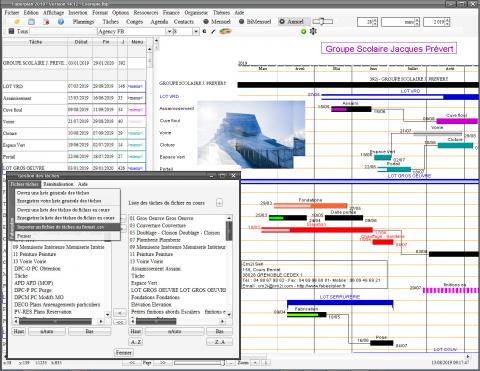Open the Réinitialisation menu in task dialog
Screen dimensions: 480x371
click(x=58, y=184)
